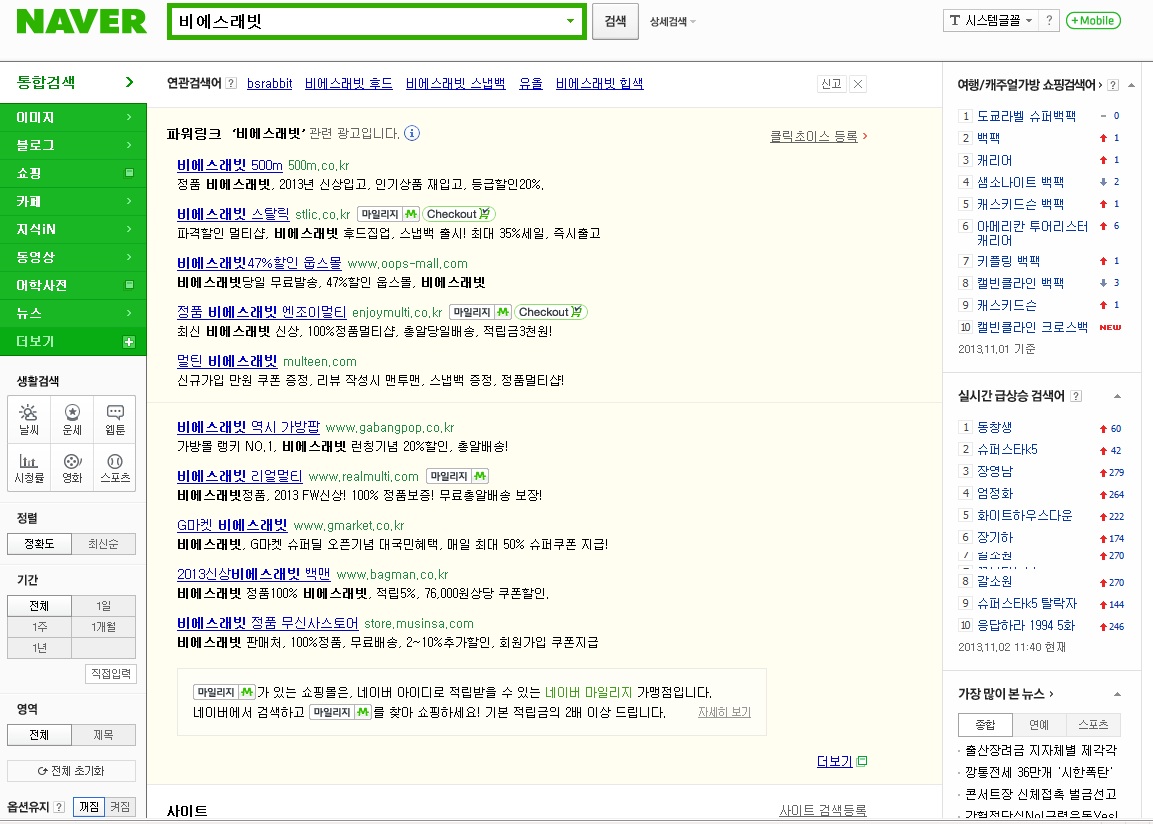Image resolution: width=1153 pixels, height=824 pixels.
Task: Click help icon beside 옵션유지
Action: [x=60, y=807]
